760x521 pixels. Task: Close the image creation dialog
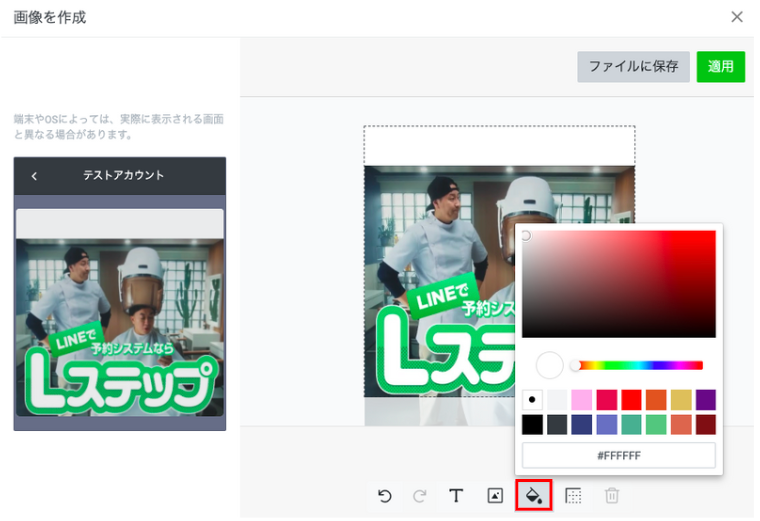pos(737,17)
